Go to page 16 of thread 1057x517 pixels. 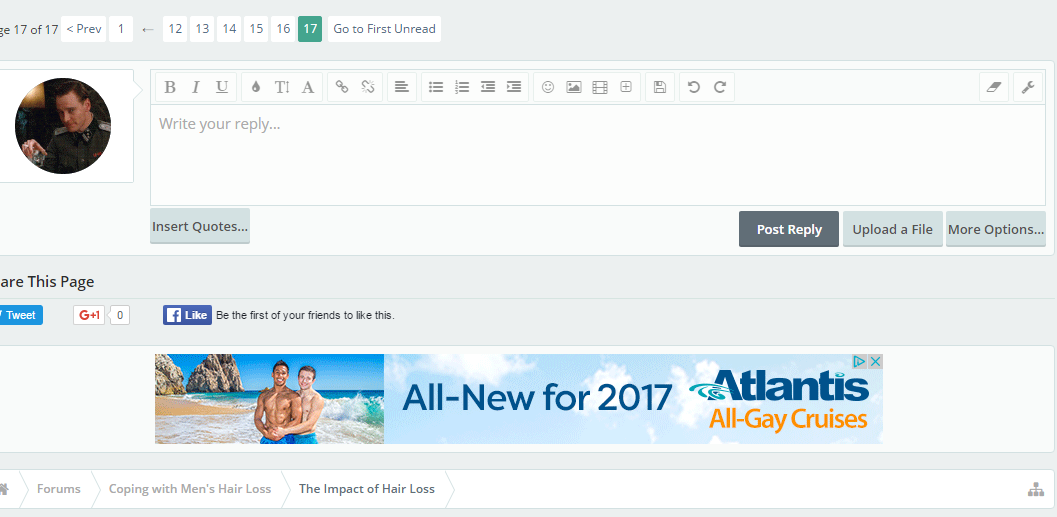point(283,29)
